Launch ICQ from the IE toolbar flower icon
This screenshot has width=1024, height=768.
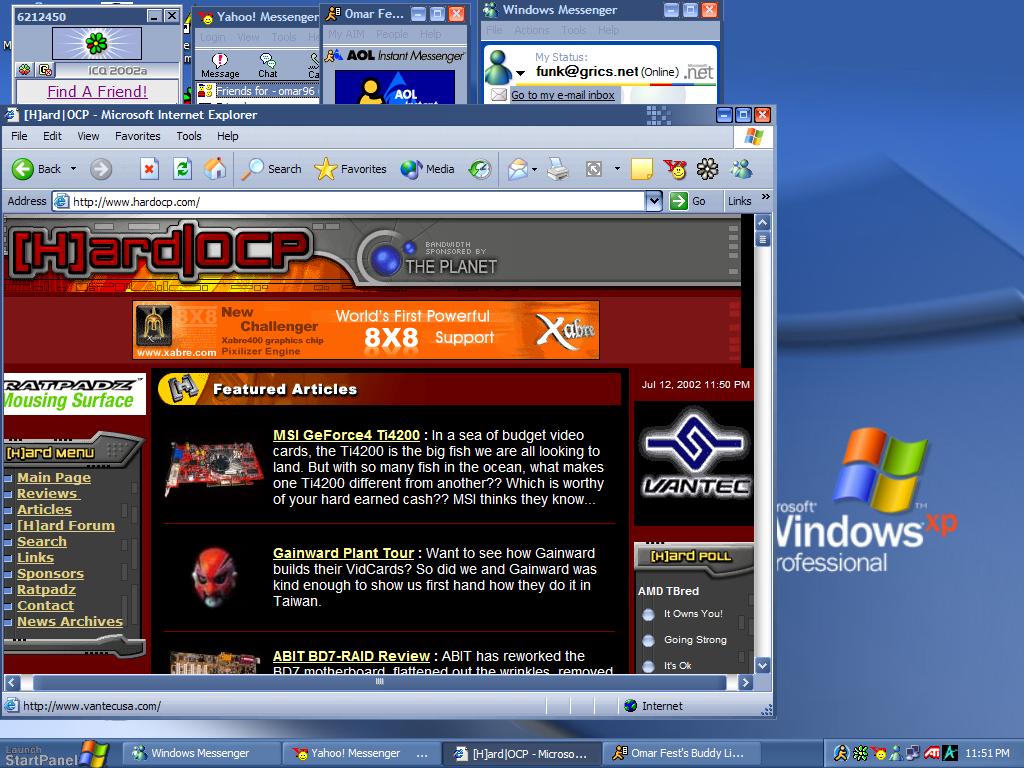(x=707, y=169)
